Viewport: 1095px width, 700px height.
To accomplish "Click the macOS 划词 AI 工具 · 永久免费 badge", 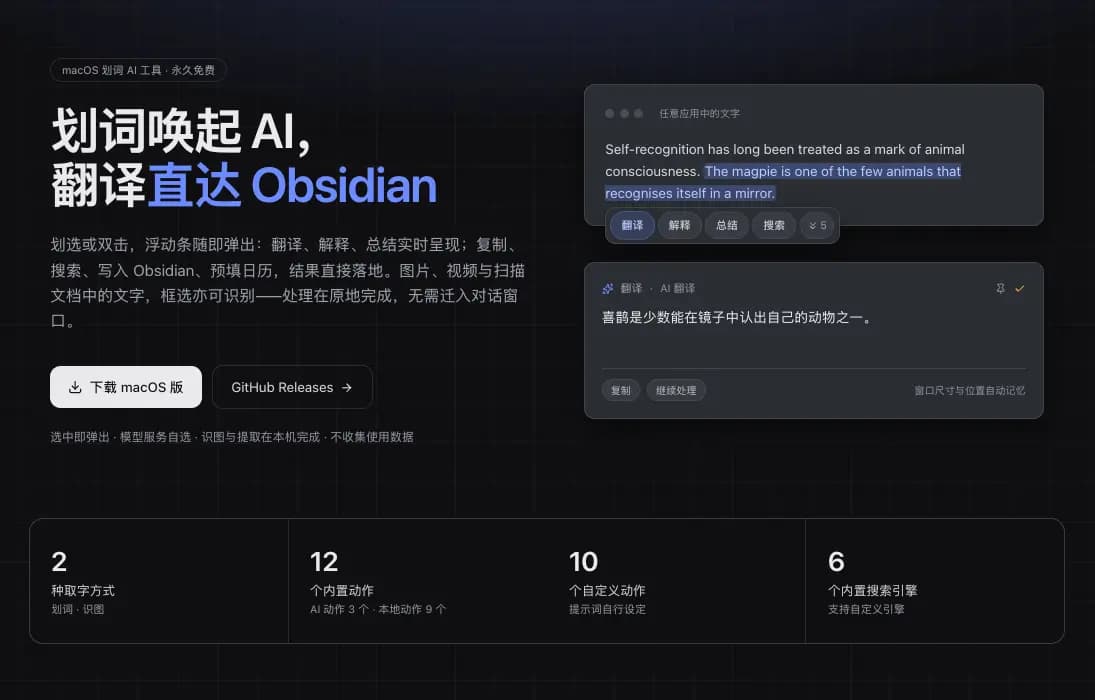I will coord(138,70).
